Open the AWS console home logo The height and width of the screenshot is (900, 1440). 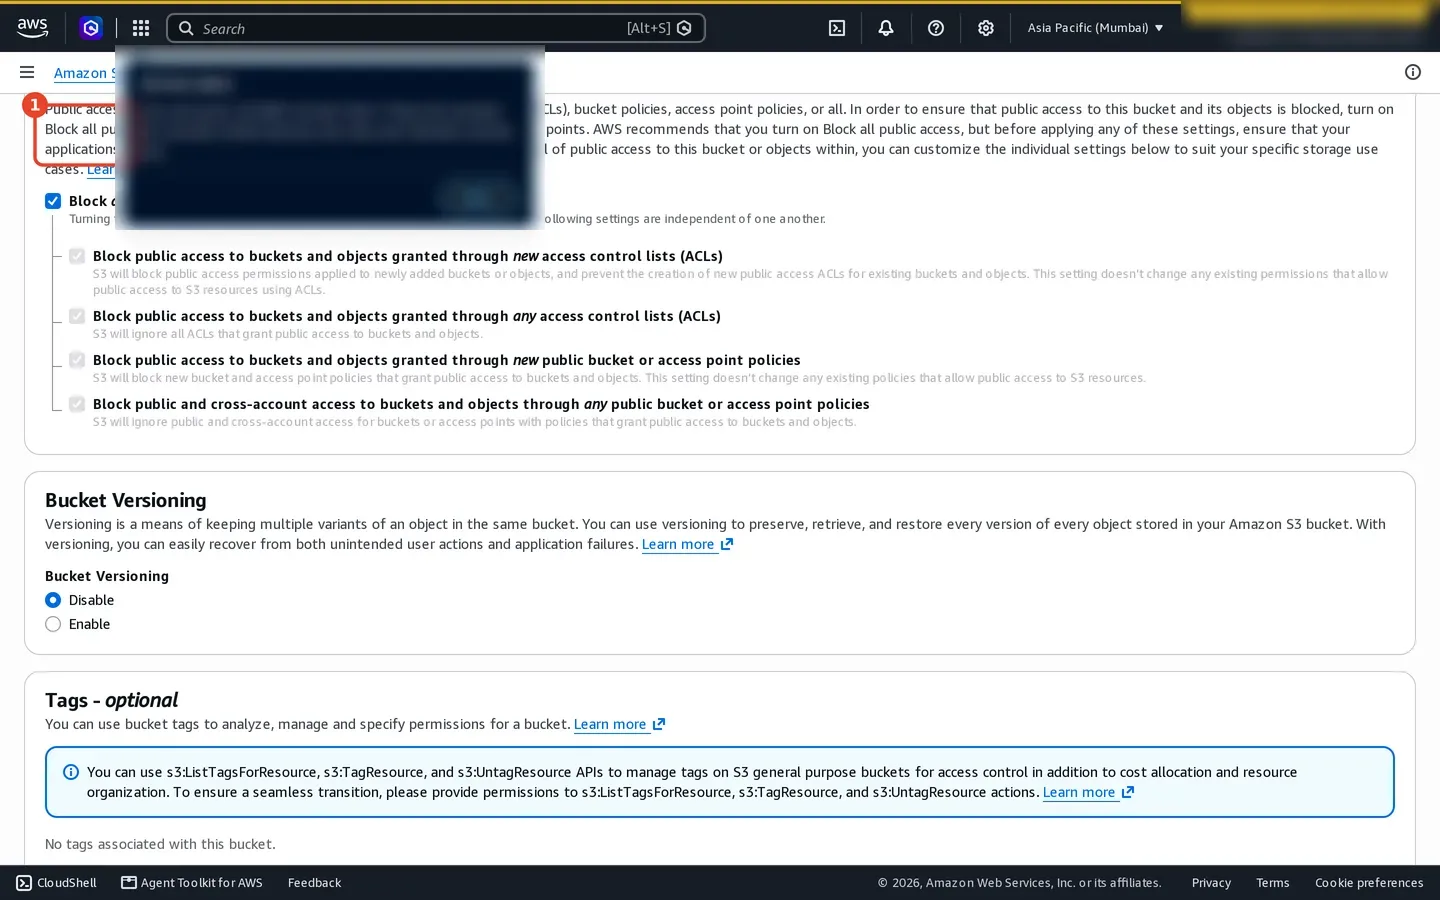pos(32,28)
